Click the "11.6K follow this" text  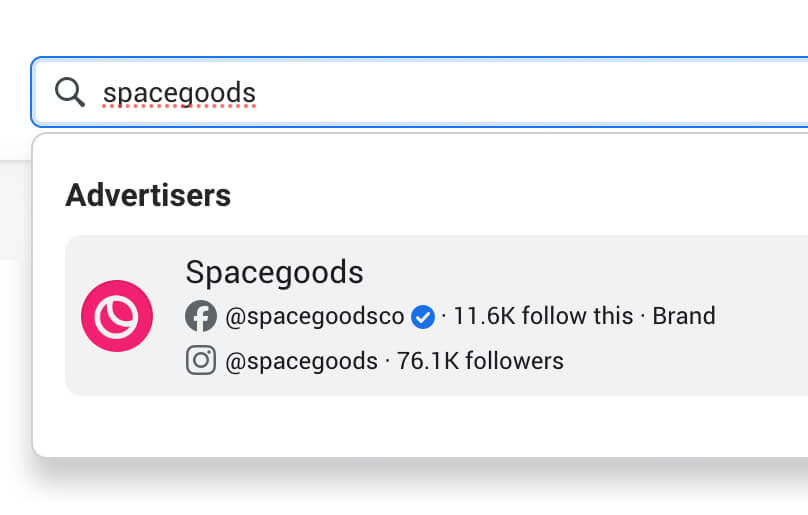[x=543, y=317]
